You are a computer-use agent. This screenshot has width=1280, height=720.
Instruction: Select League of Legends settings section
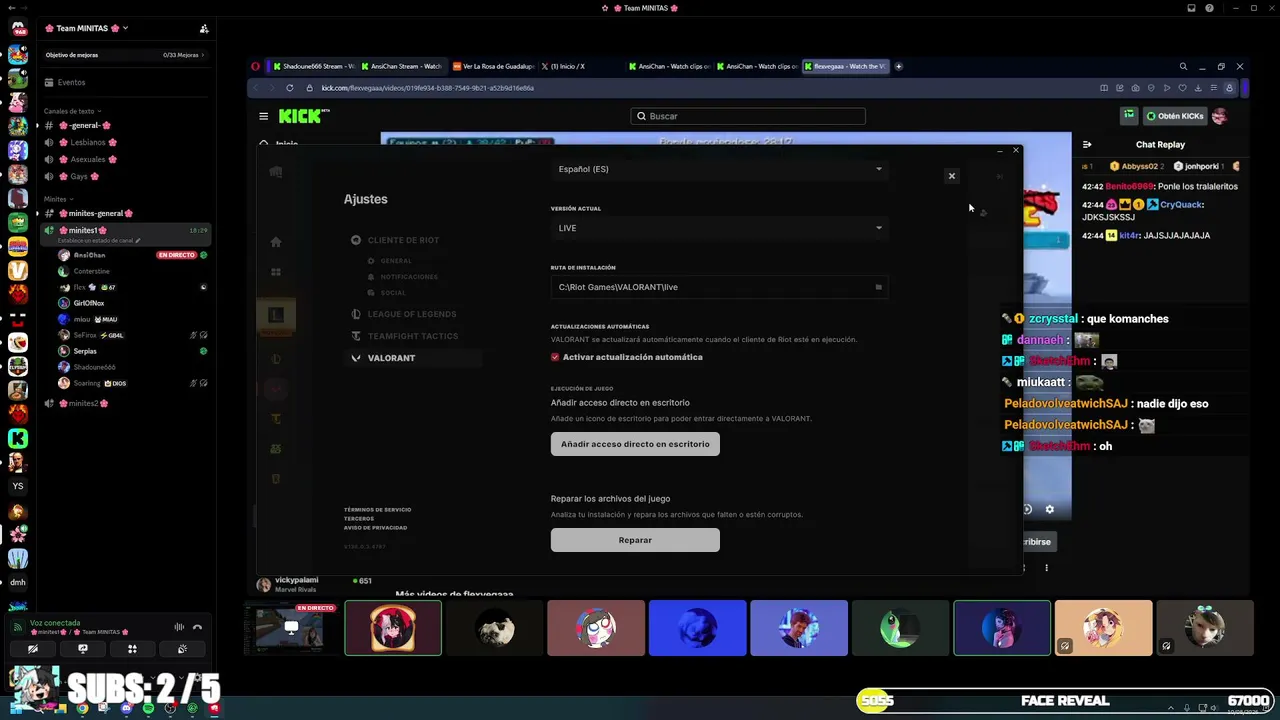click(403, 314)
